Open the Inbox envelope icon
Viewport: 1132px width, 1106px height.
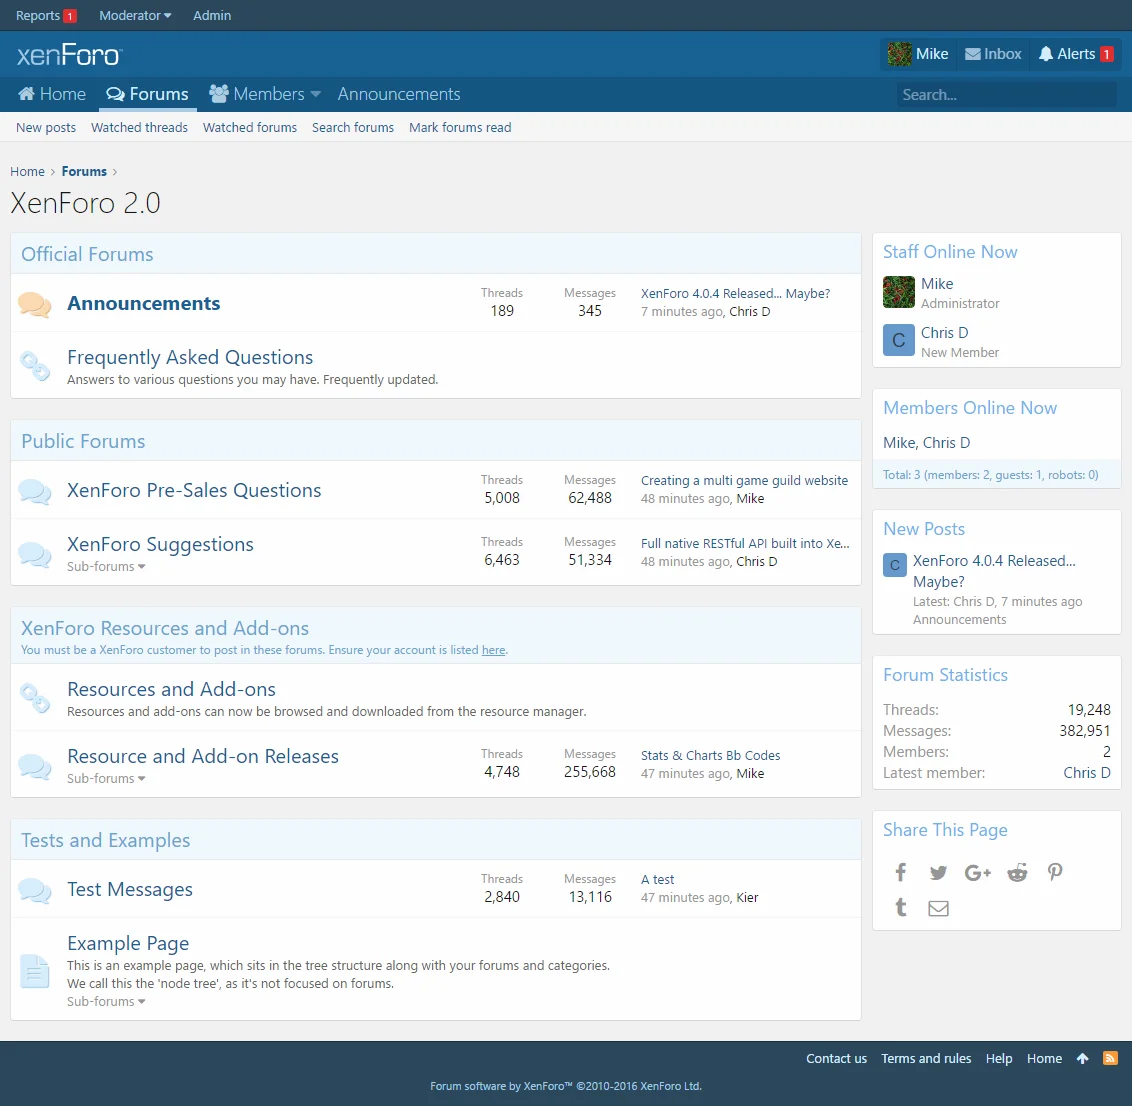pos(972,54)
